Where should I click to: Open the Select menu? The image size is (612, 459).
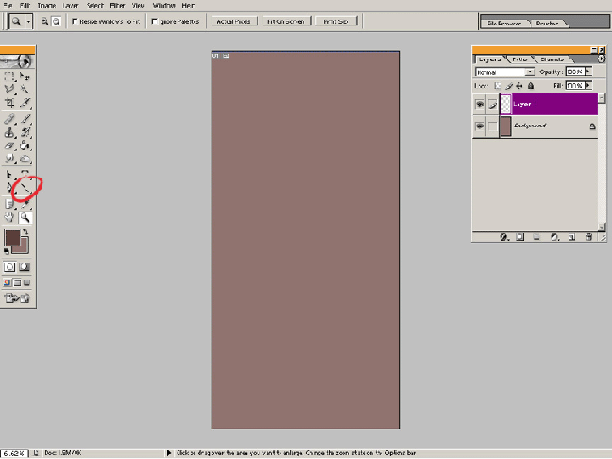tap(95, 5)
